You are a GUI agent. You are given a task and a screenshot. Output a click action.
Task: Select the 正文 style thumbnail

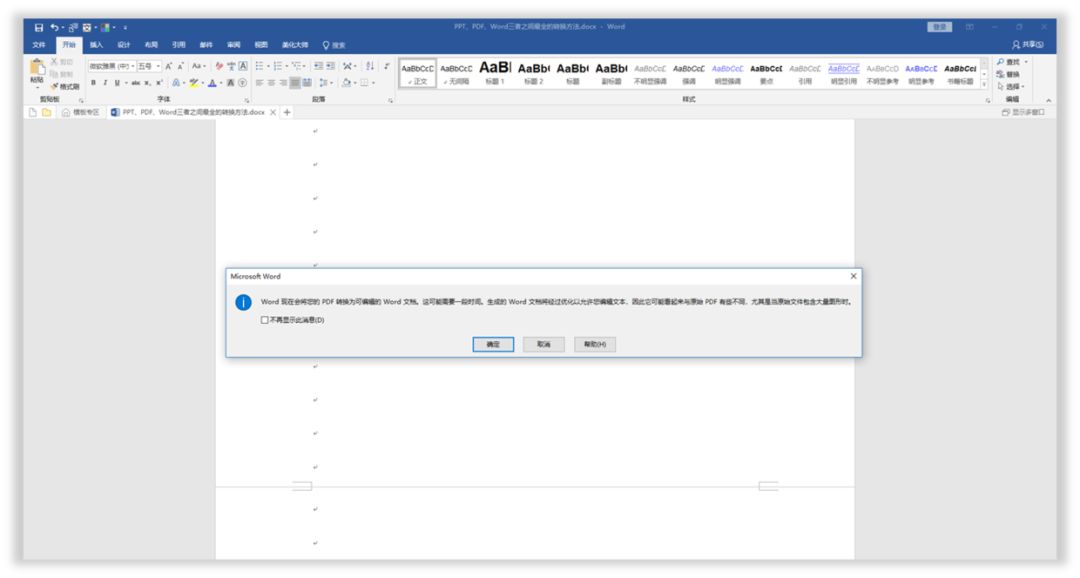click(x=417, y=72)
